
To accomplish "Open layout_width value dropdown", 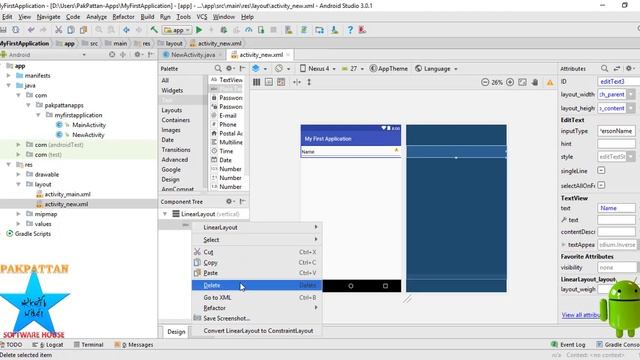I will coord(631,94).
